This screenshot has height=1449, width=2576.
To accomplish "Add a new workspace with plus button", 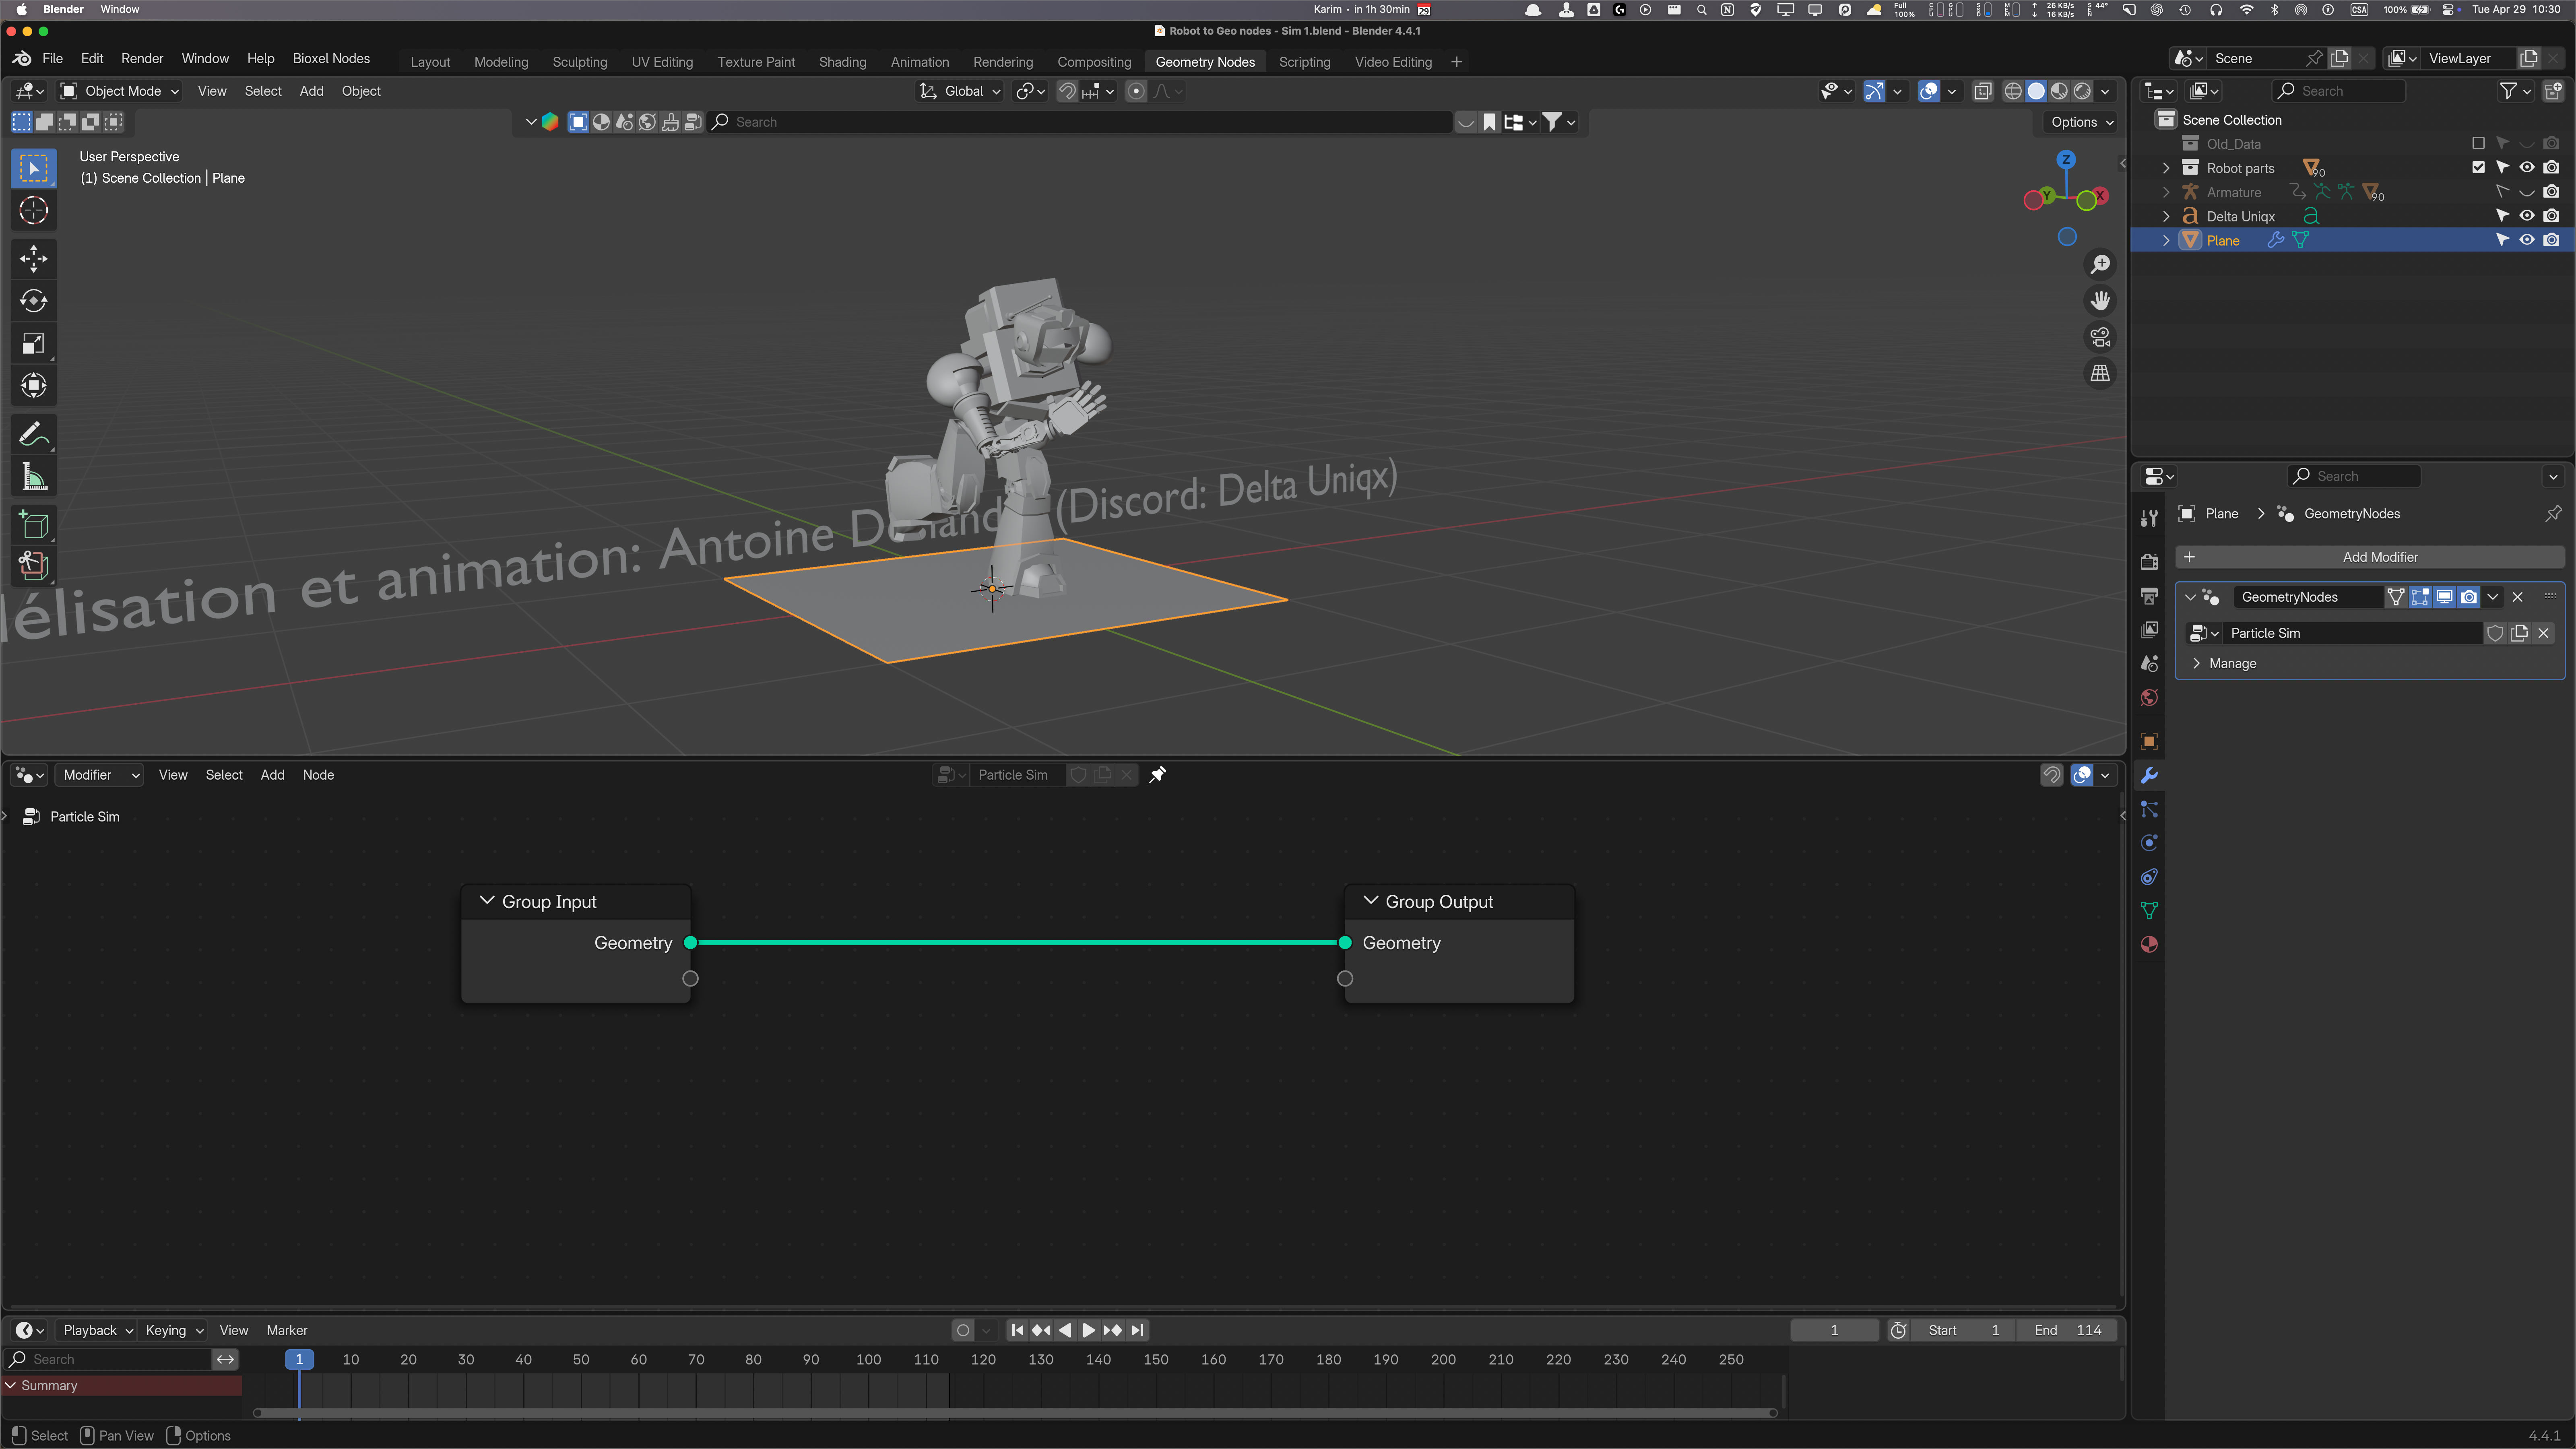I will coord(1456,62).
